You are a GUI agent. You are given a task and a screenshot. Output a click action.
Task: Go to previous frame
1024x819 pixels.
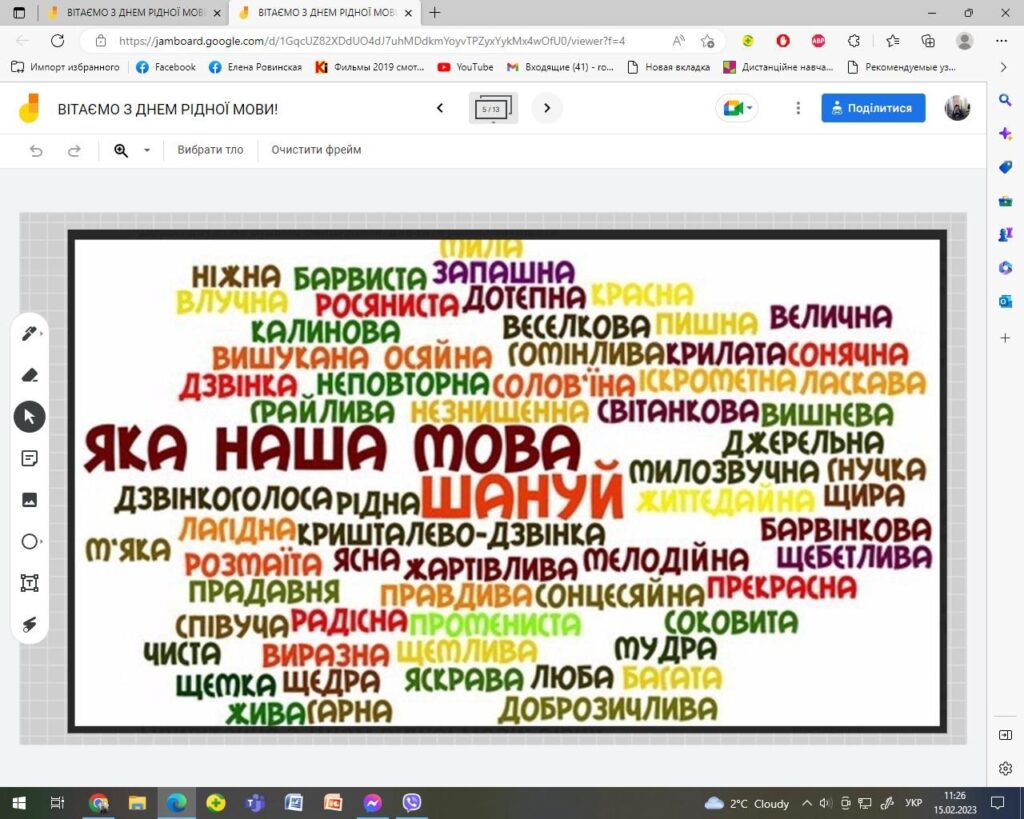point(440,108)
